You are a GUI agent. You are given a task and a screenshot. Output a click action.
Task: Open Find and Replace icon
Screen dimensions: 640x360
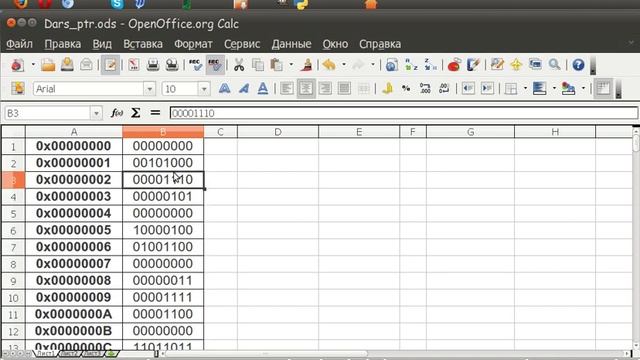(497, 65)
